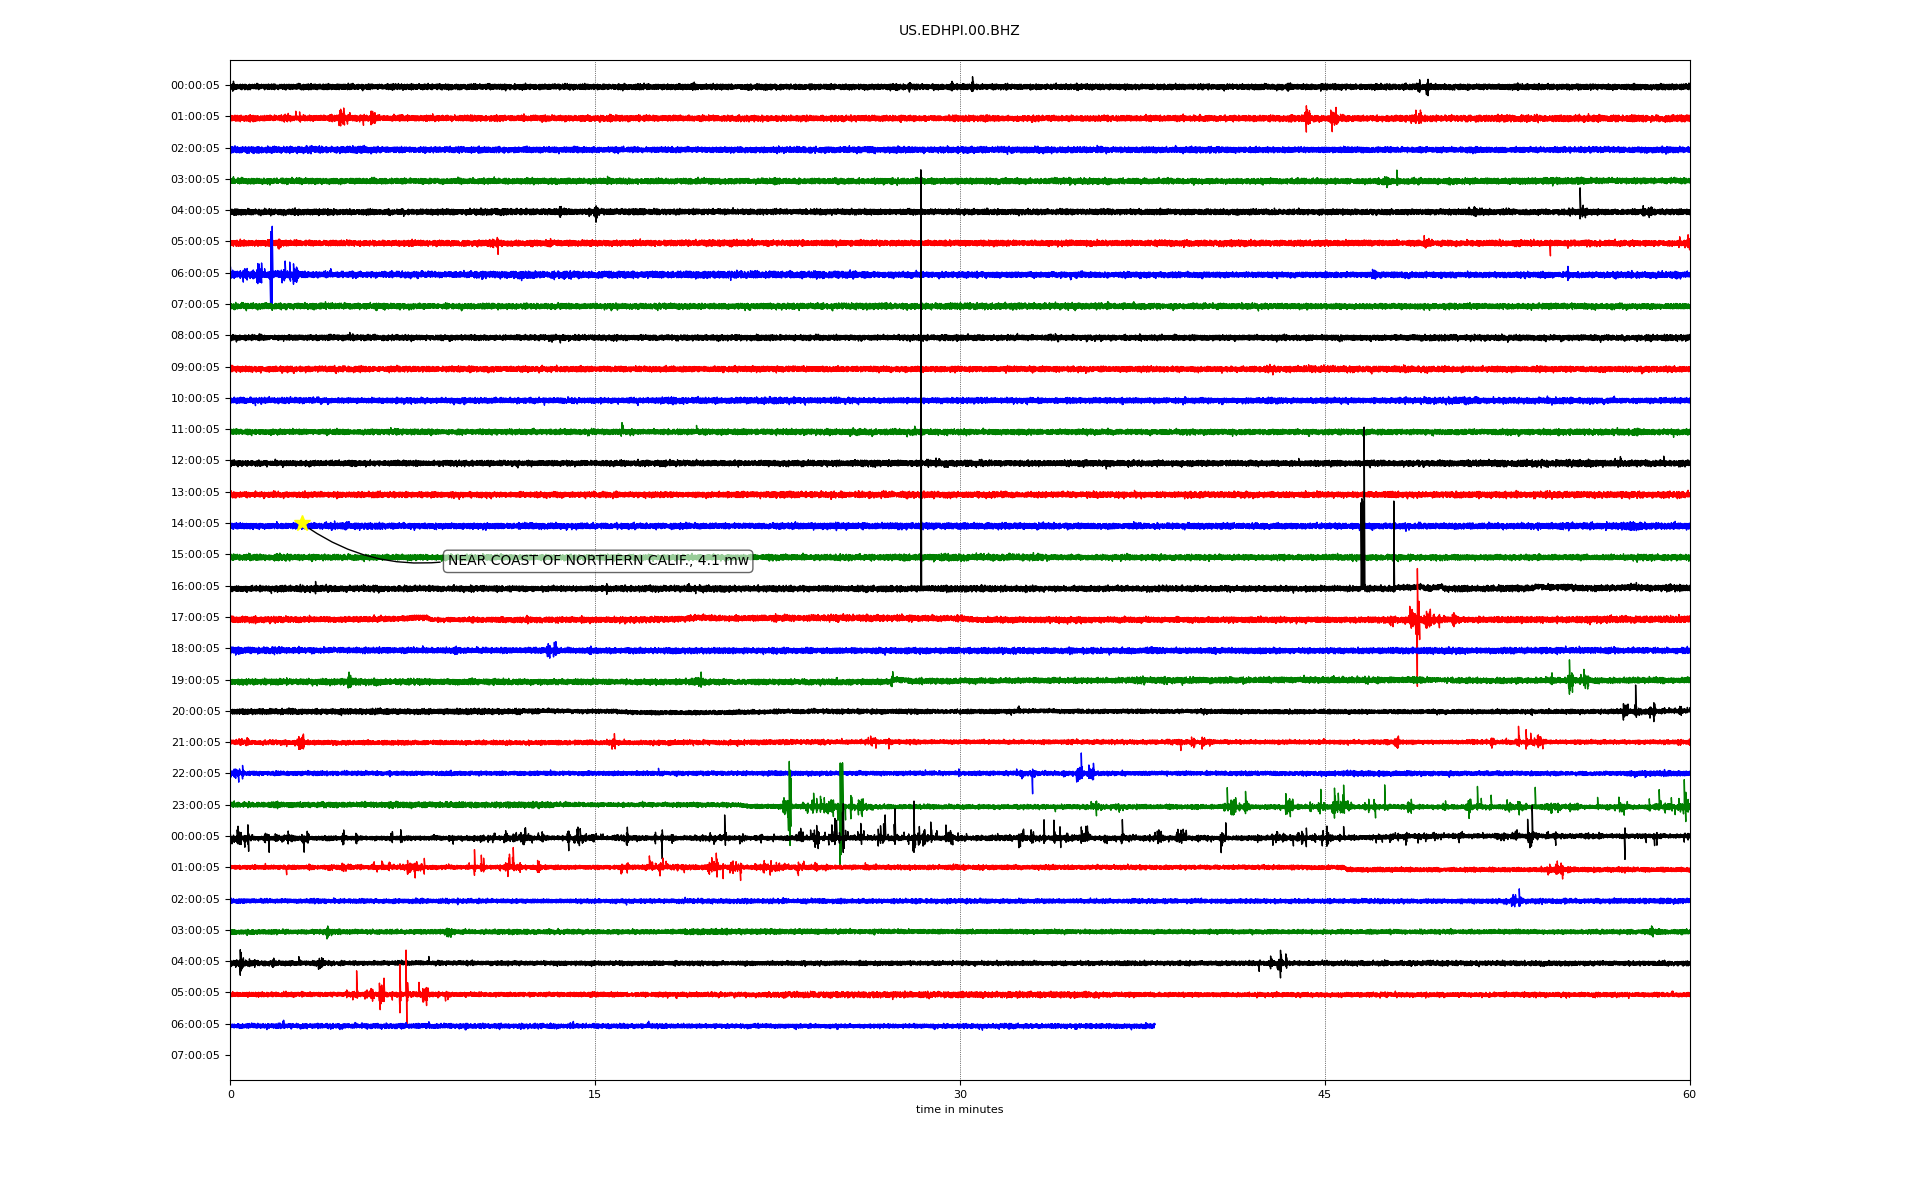Click the 30 tick label on x-axis
1920x1200 pixels.
(960, 1095)
